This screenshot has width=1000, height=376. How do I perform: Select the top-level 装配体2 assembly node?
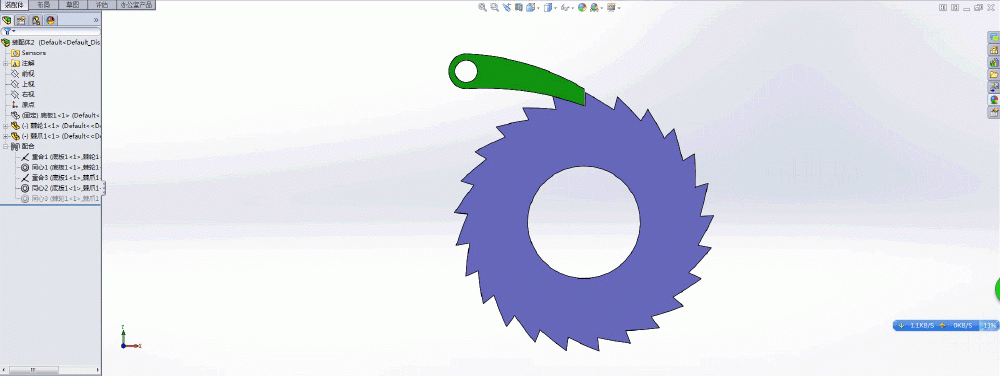[x=51, y=42]
